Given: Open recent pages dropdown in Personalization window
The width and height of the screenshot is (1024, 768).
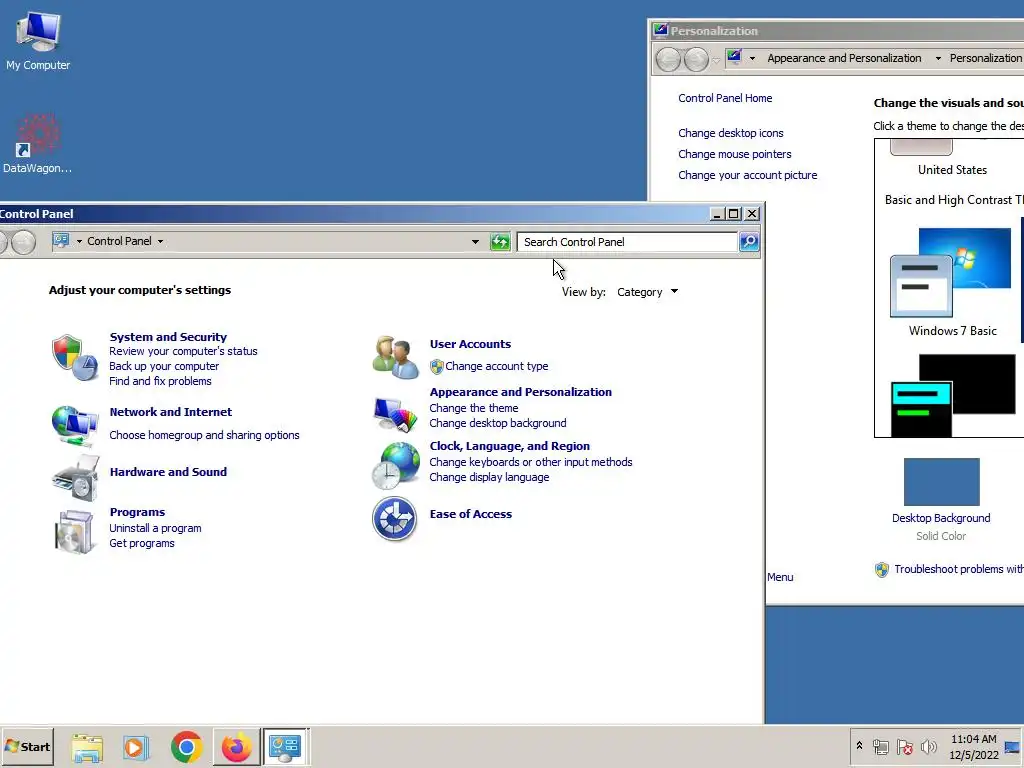Looking at the screenshot, I should 716,61.
